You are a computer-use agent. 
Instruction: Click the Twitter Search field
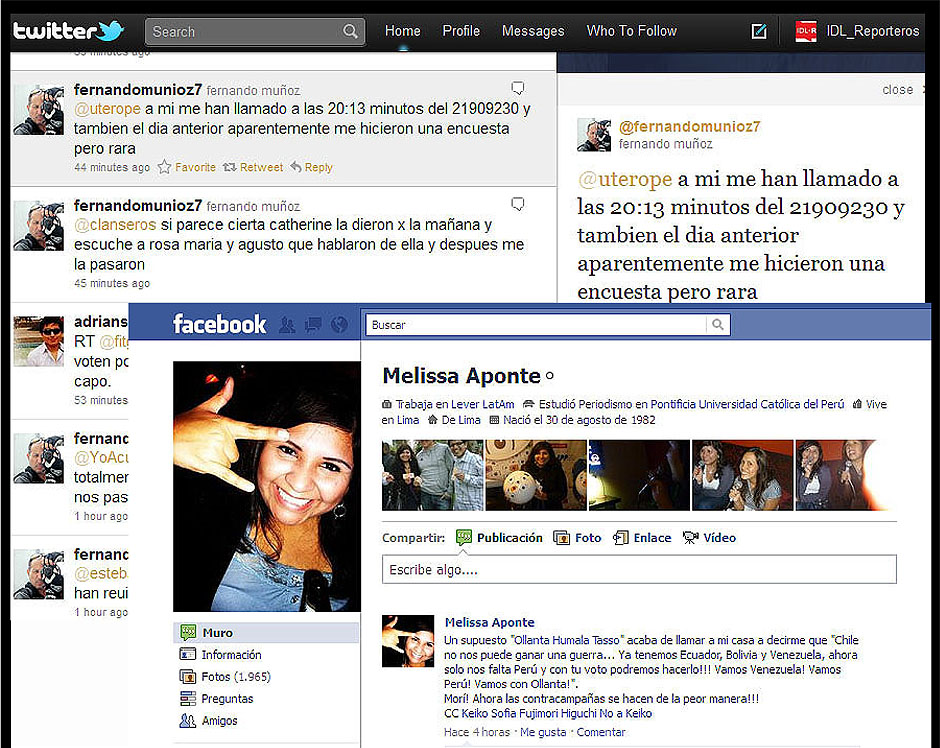coord(255,31)
